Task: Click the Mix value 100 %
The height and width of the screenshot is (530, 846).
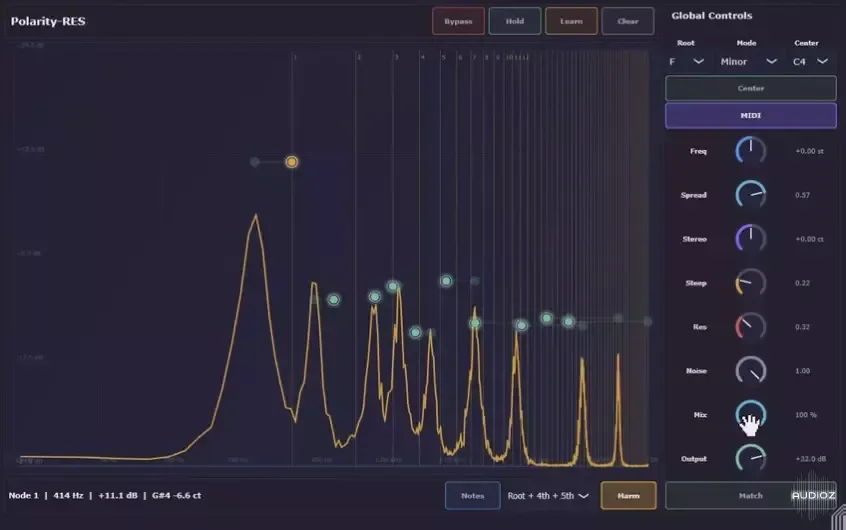Action: pyautogui.click(x=806, y=415)
